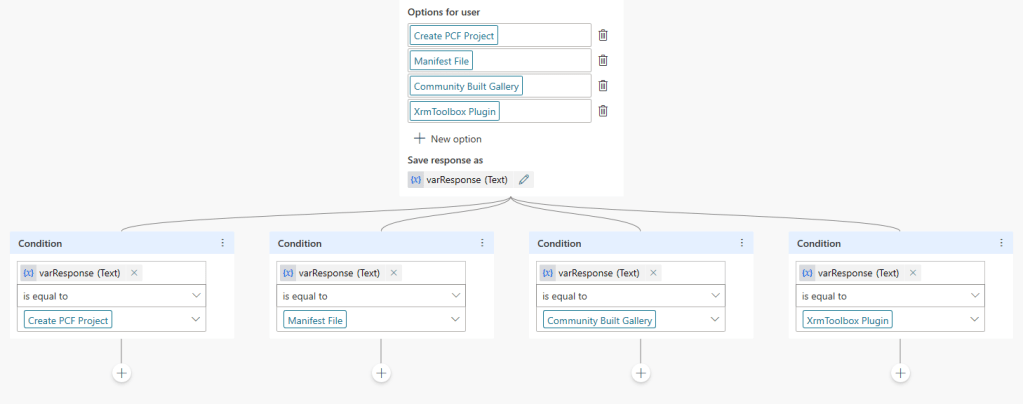Open the XrmToolbox Plugin value dropdown
This screenshot has width=1023, height=404.
(x=976, y=320)
